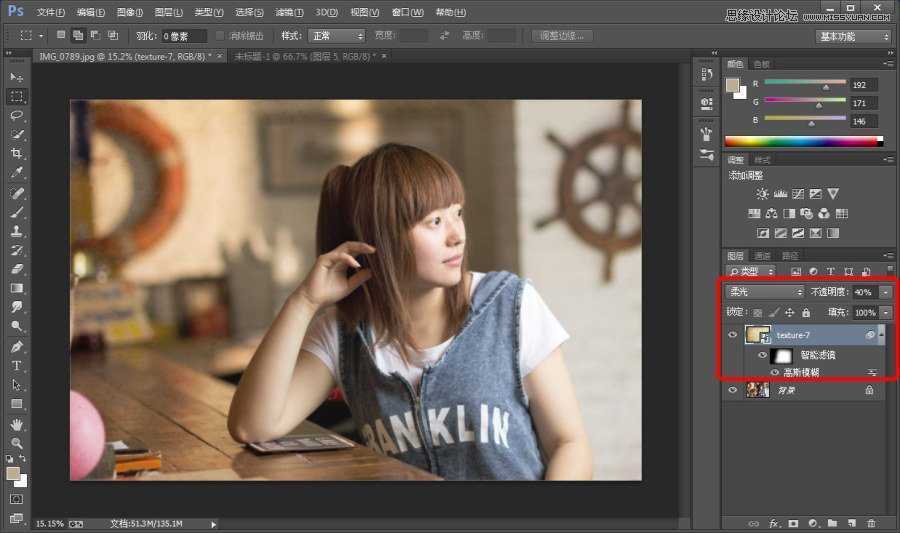900x533 pixels.
Task: Select the Crop tool
Action: (17, 153)
